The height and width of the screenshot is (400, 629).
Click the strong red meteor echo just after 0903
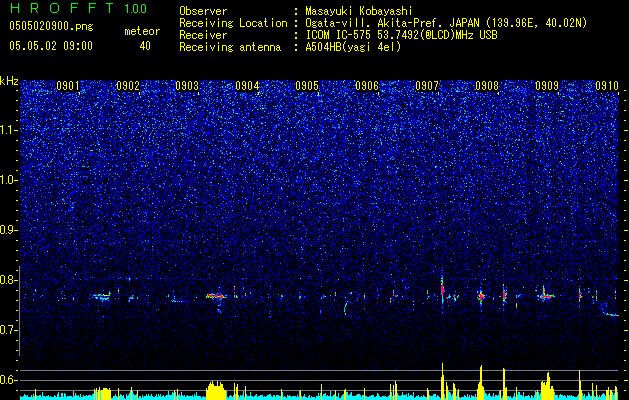pos(216,296)
